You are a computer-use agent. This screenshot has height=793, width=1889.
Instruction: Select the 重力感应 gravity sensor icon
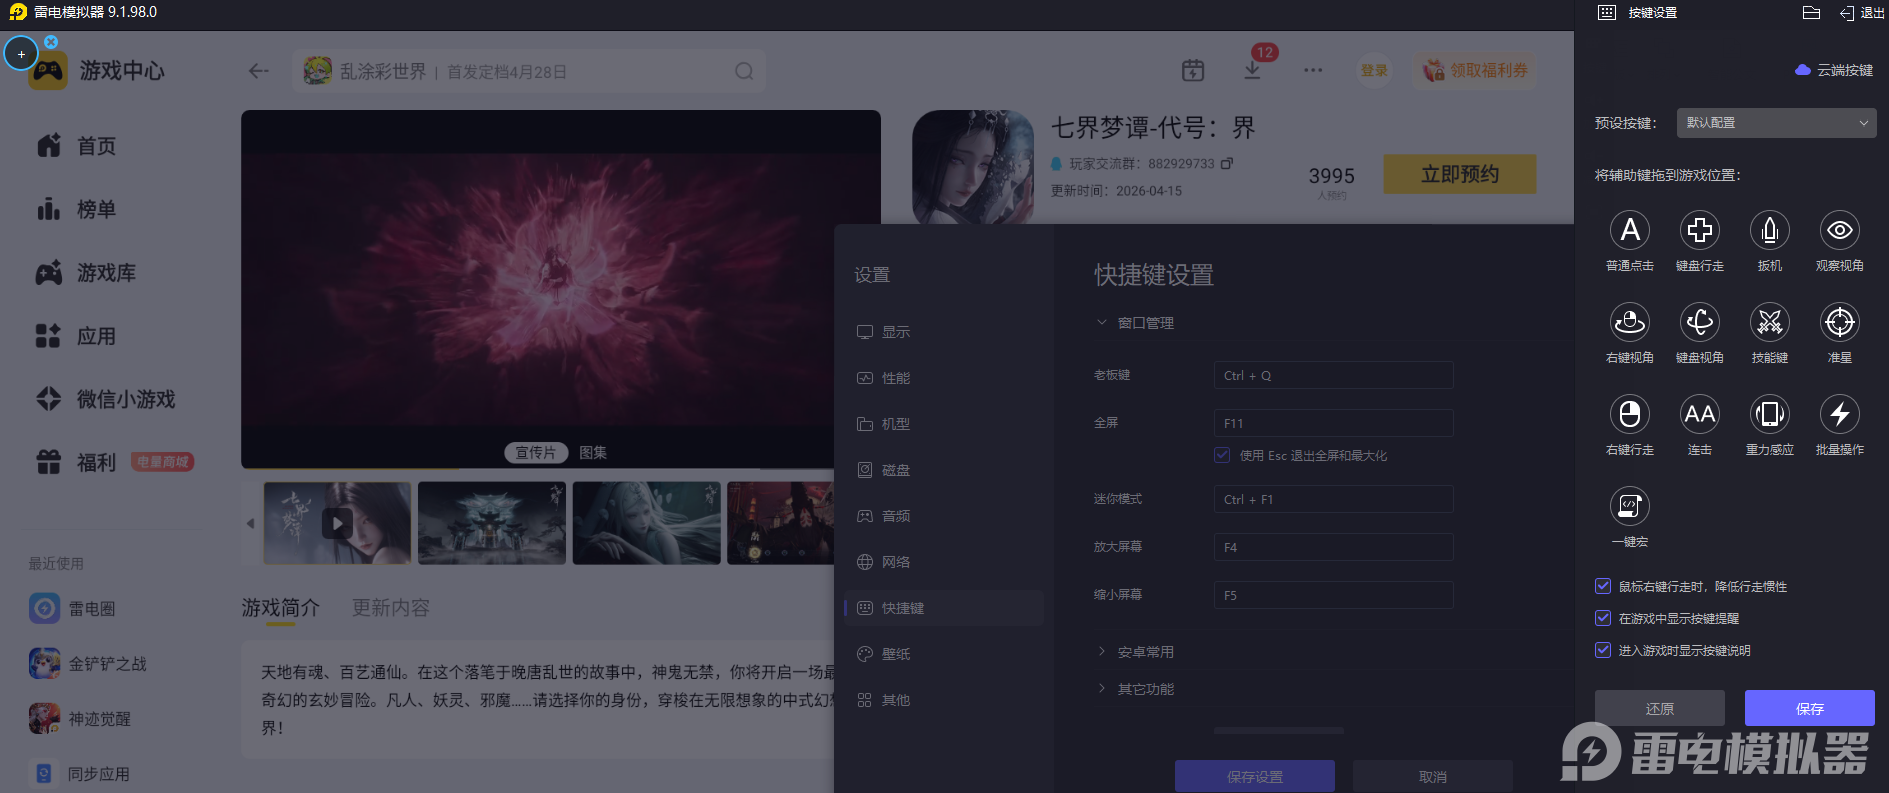1769,415
